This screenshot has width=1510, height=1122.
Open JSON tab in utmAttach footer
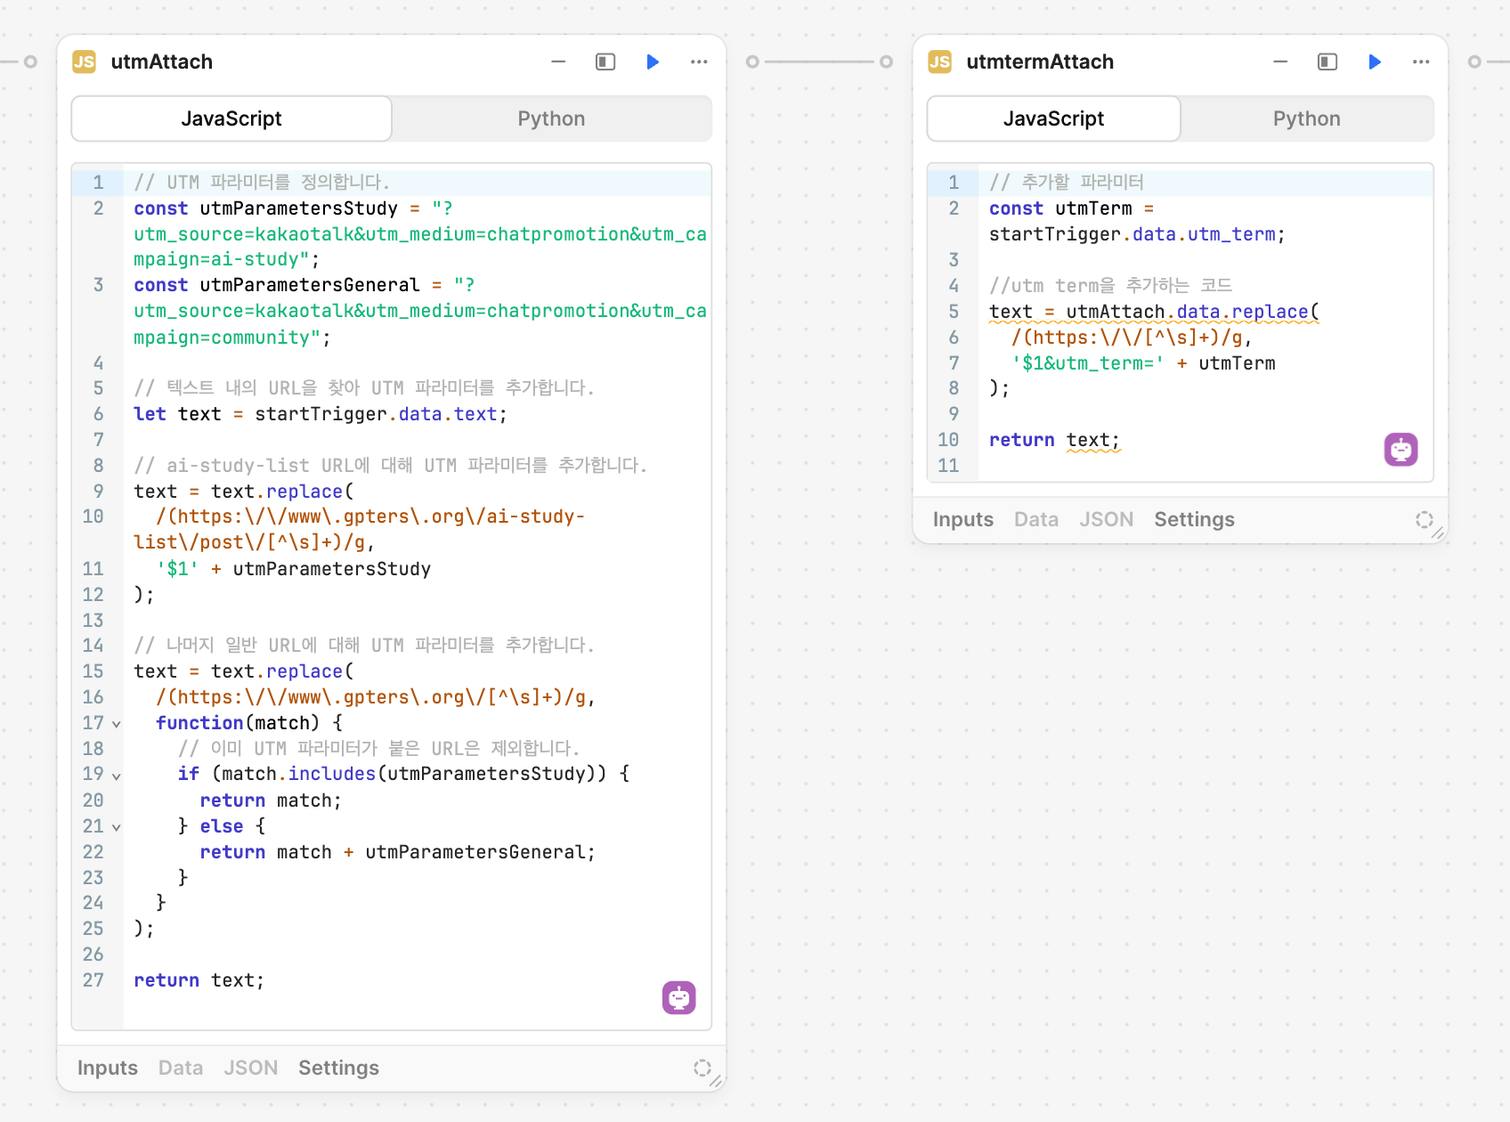[250, 1068]
